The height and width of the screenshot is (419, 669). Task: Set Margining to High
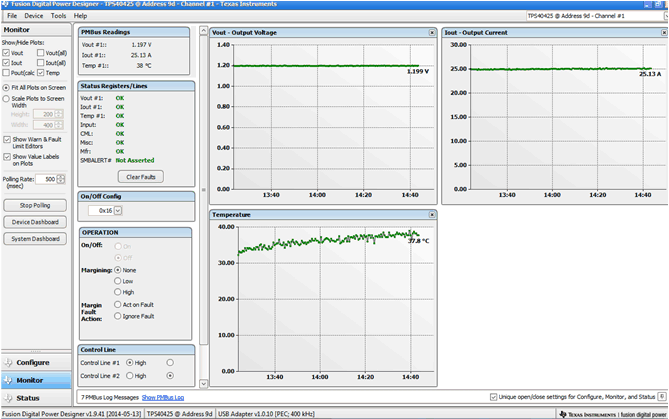(118, 292)
